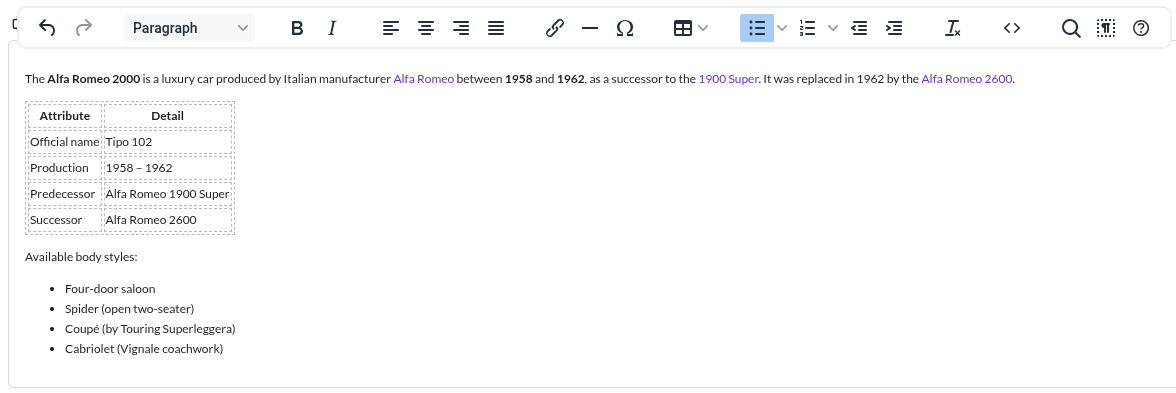Viewport: 1176px width, 393px height.
Task: Open the Paragraph block format dropdown
Action: click(x=190, y=28)
